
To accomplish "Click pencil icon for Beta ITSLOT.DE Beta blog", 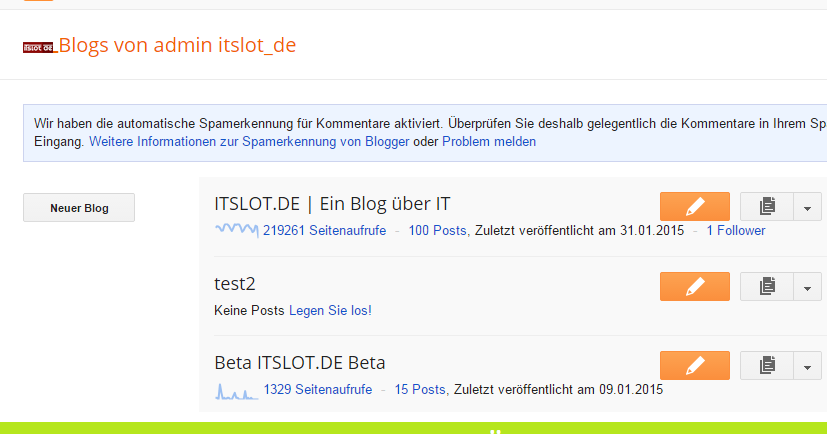I will (695, 365).
